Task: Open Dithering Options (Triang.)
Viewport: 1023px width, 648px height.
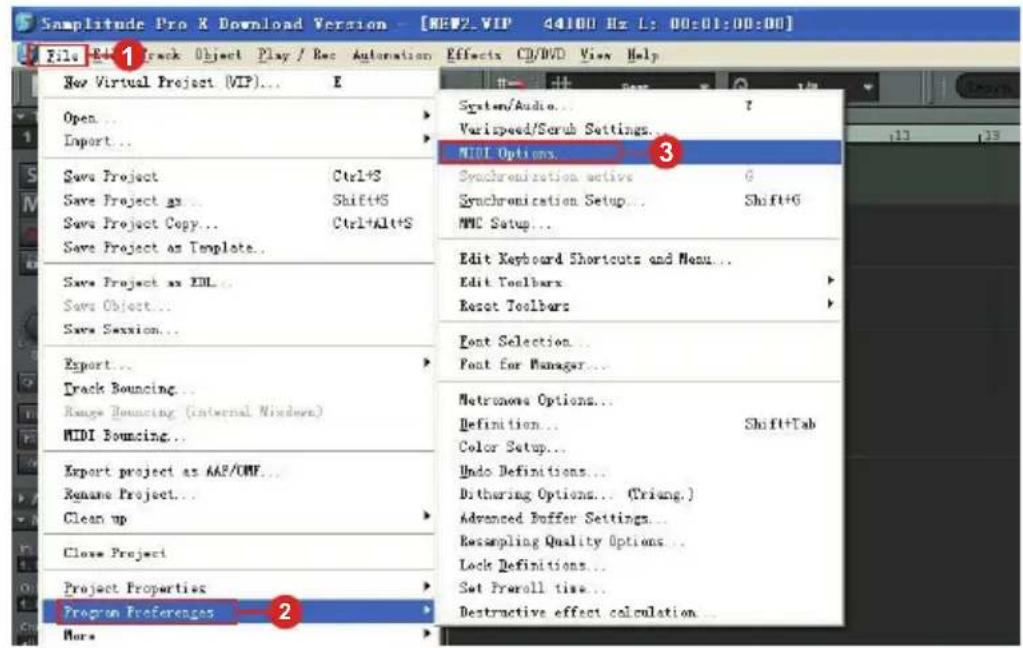Action: (x=641, y=495)
